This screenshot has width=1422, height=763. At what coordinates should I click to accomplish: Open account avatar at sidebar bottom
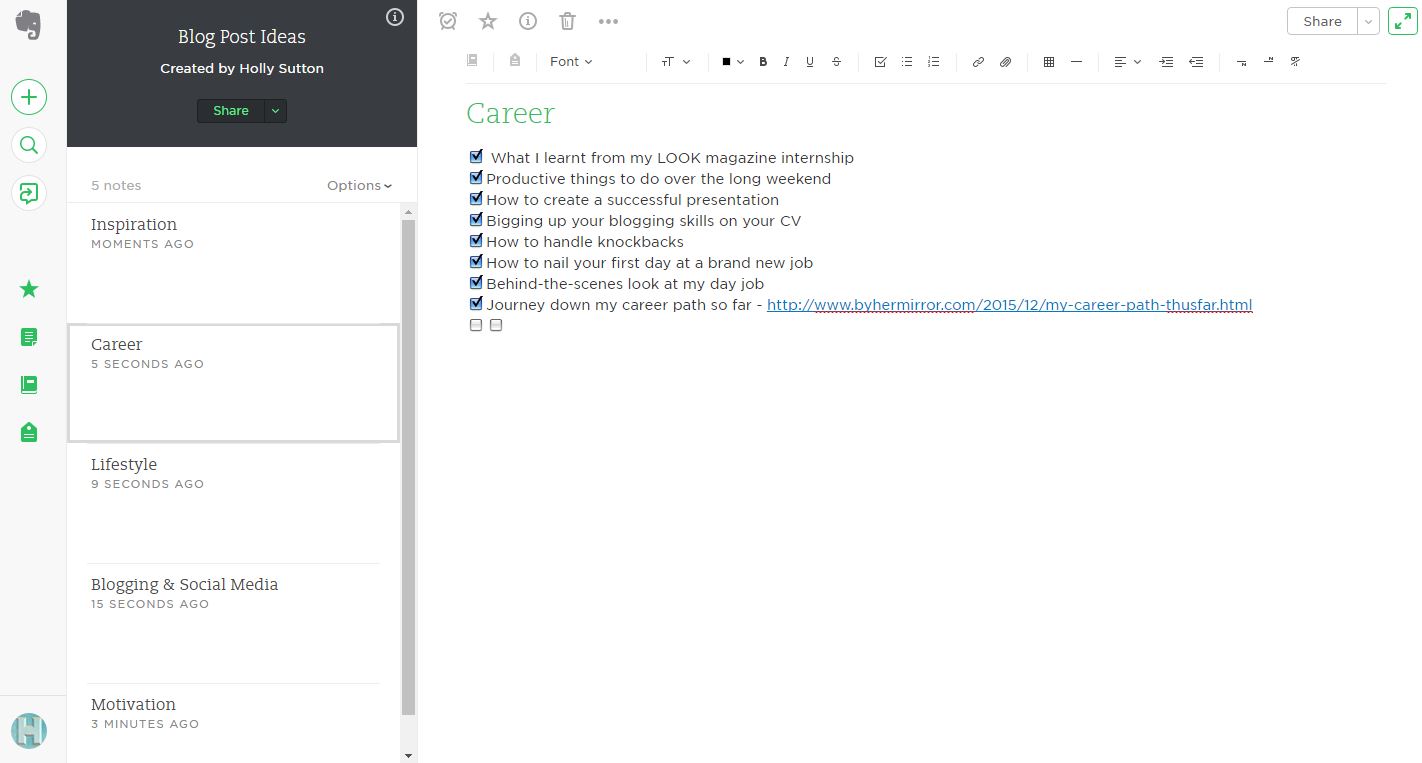point(29,730)
